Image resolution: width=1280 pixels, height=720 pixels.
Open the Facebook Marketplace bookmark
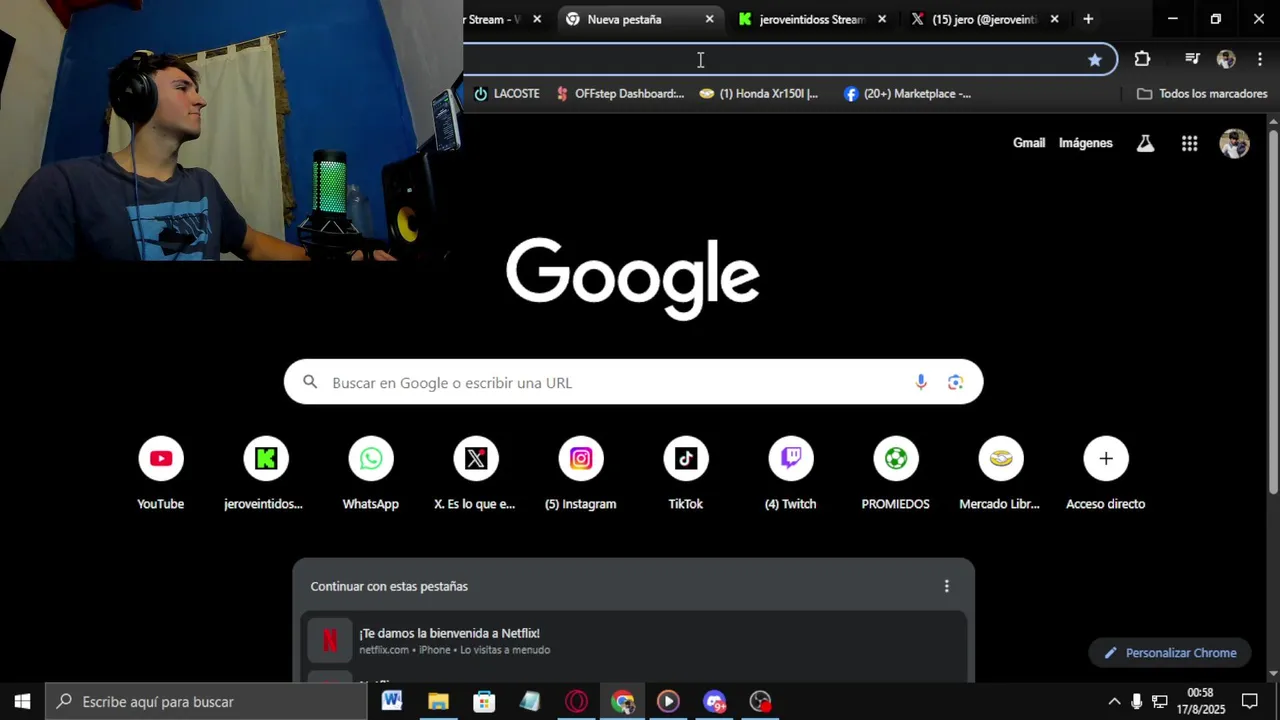tap(907, 94)
